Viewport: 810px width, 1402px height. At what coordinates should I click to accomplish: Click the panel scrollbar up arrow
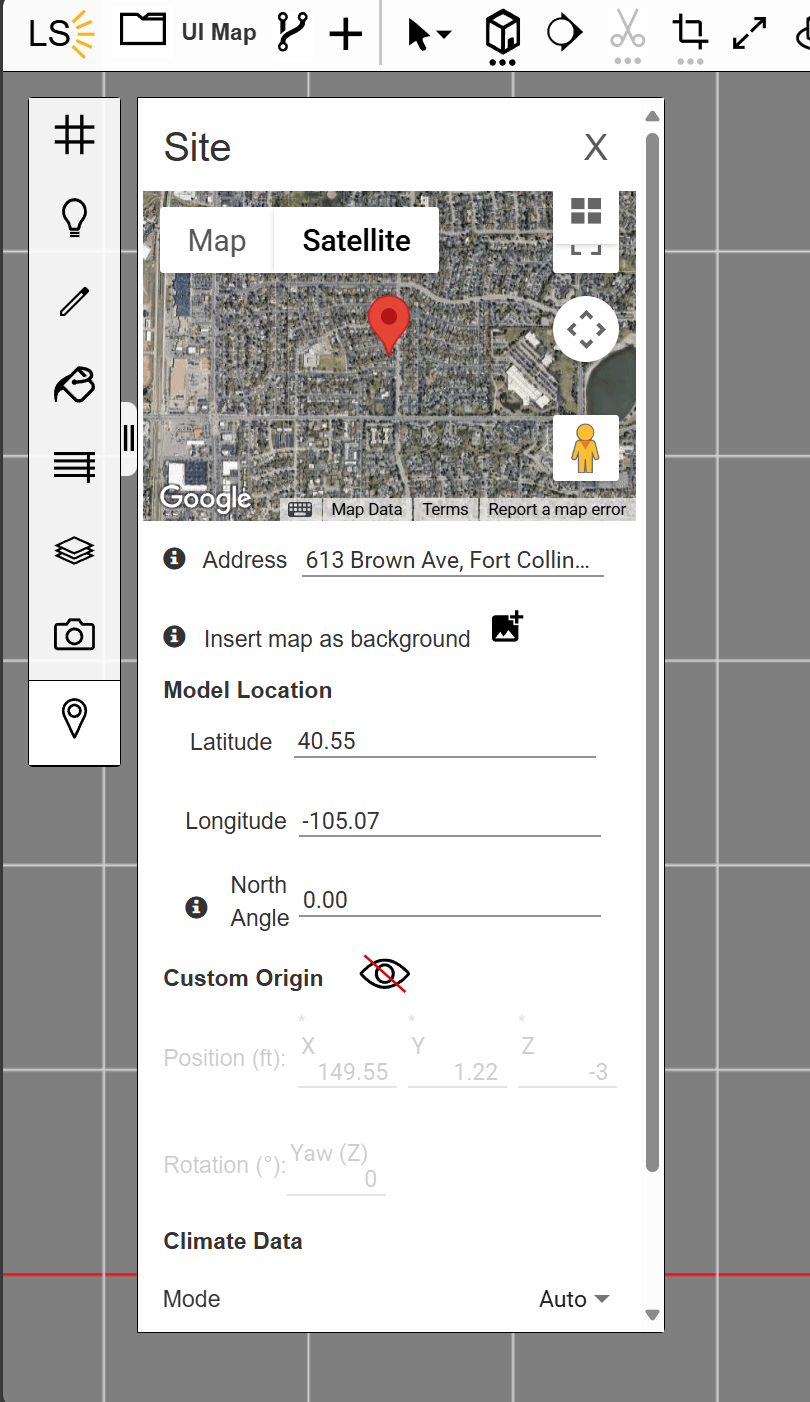tap(652, 116)
